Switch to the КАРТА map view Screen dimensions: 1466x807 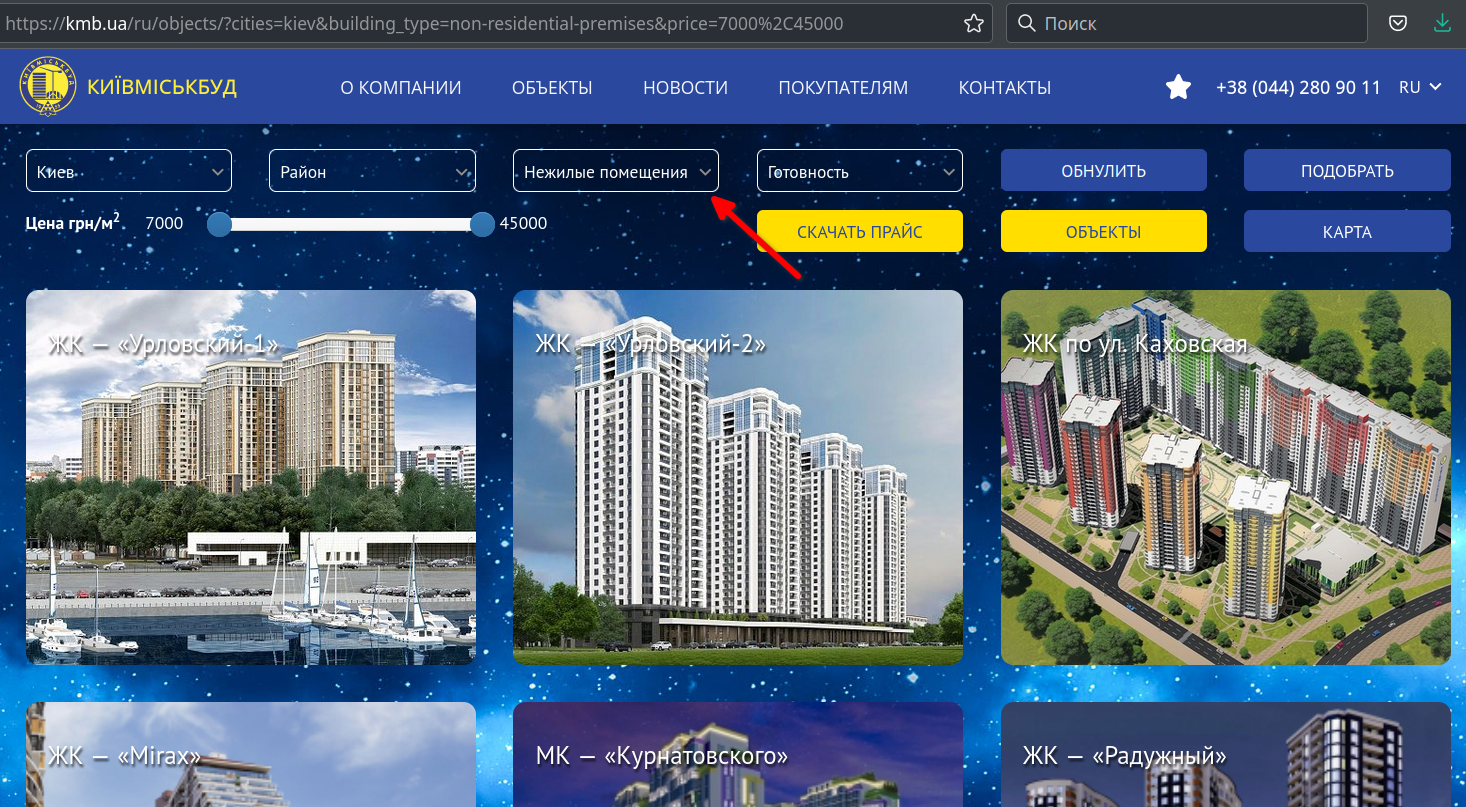1347,232
